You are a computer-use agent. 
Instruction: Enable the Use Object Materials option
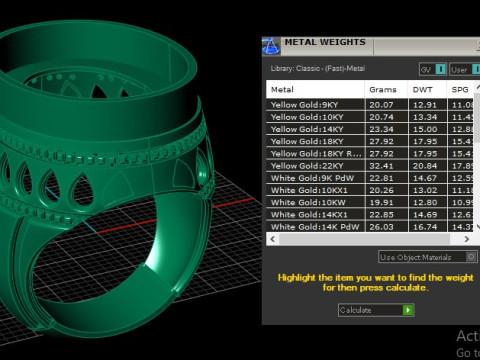(x=428, y=257)
